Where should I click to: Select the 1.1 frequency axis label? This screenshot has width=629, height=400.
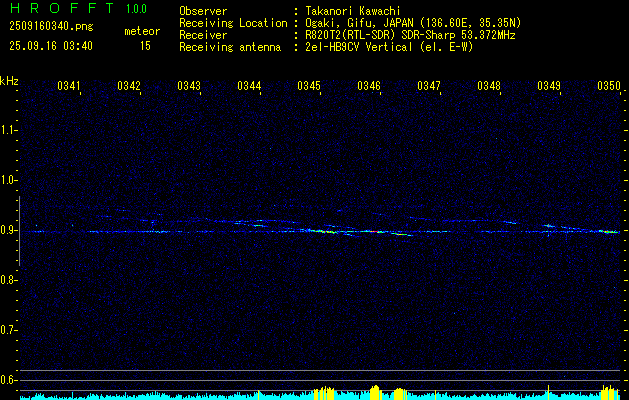pyautogui.click(x=9, y=130)
